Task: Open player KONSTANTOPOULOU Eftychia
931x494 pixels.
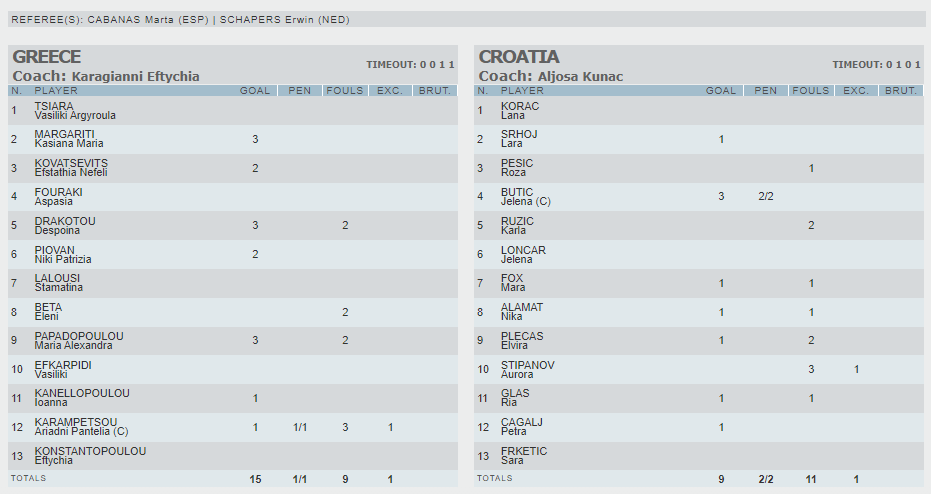Action: pos(90,456)
